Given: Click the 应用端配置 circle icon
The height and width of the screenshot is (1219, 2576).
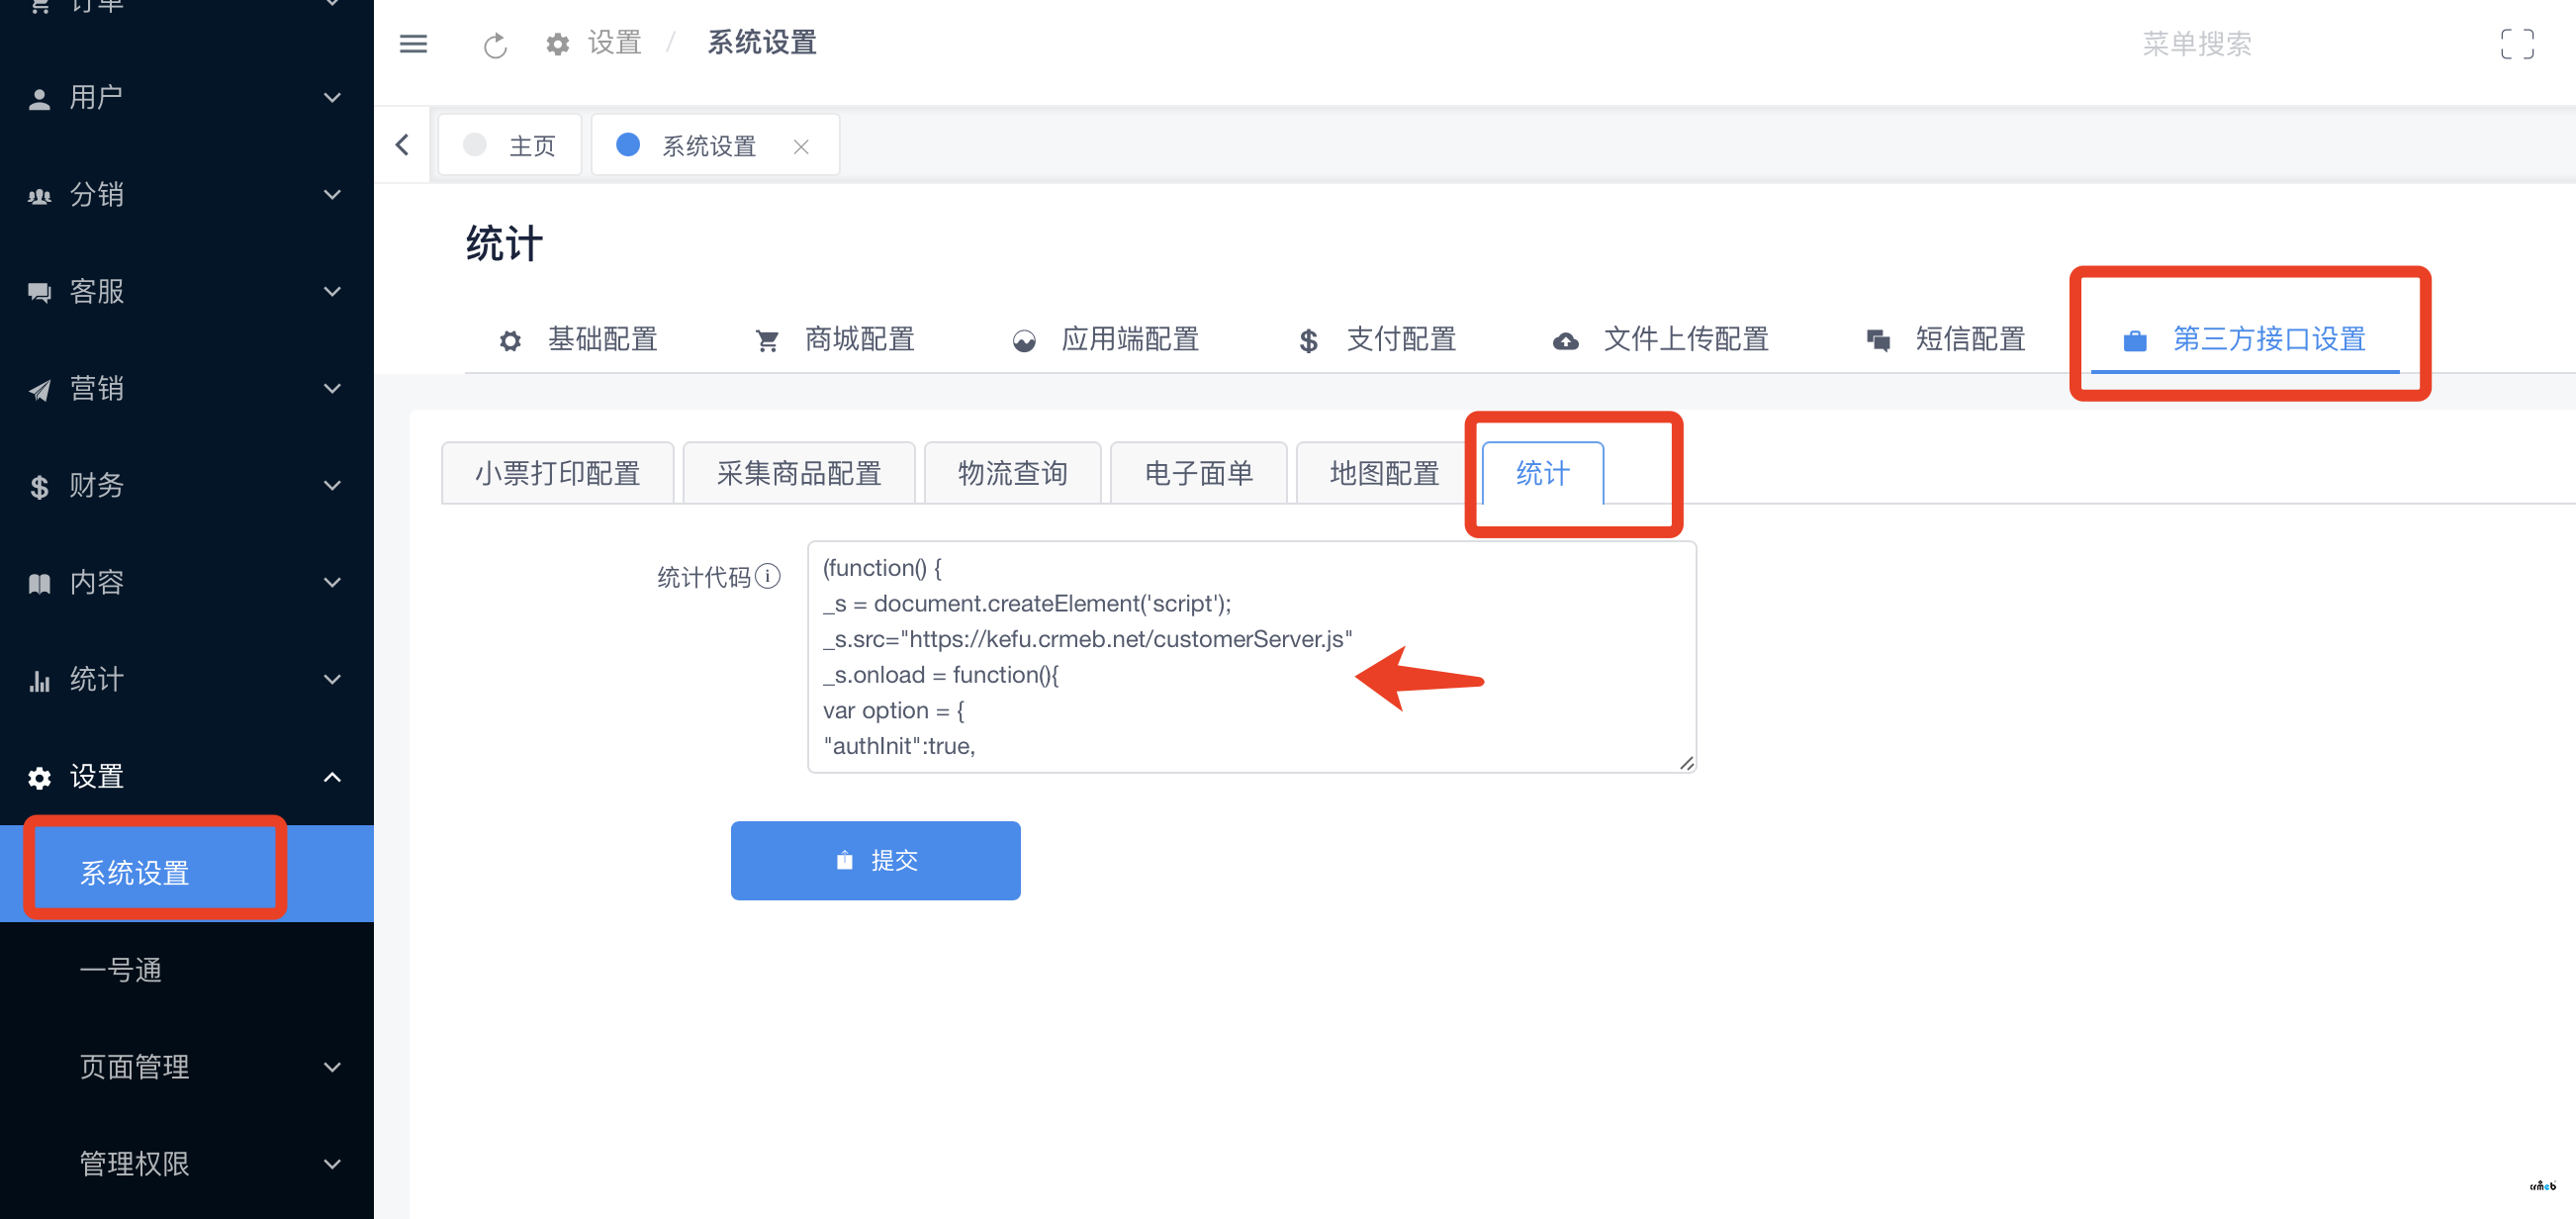Looking at the screenshot, I should coord(1024,340).
